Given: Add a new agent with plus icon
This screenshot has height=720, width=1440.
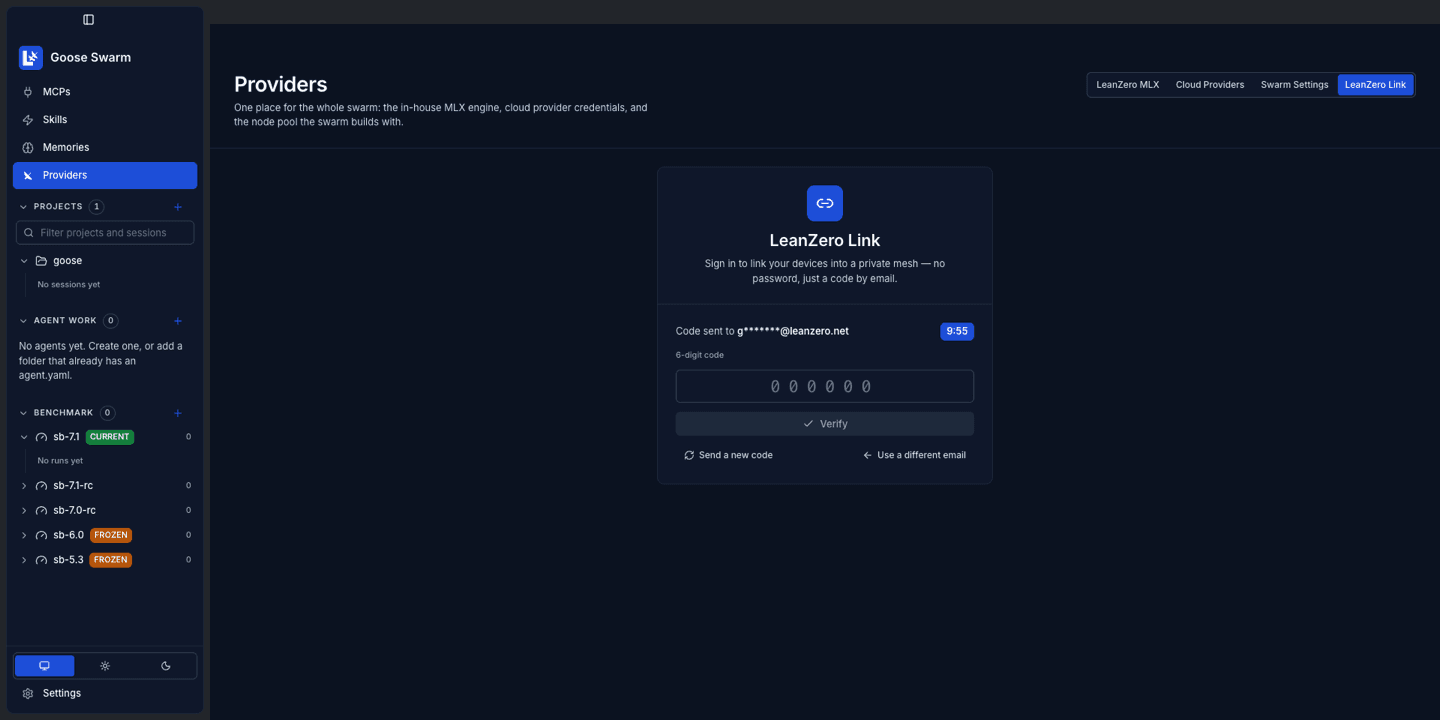Looking at the screenshot, I should 178,321.
